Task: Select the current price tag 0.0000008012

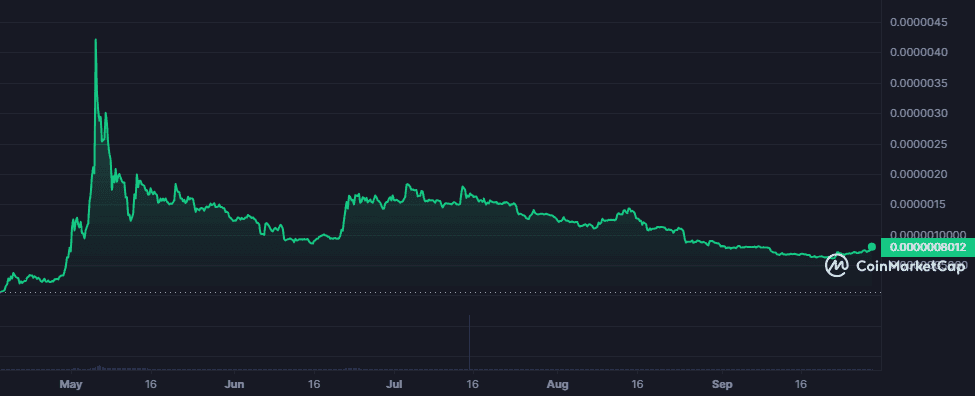Action: point(928,247)
